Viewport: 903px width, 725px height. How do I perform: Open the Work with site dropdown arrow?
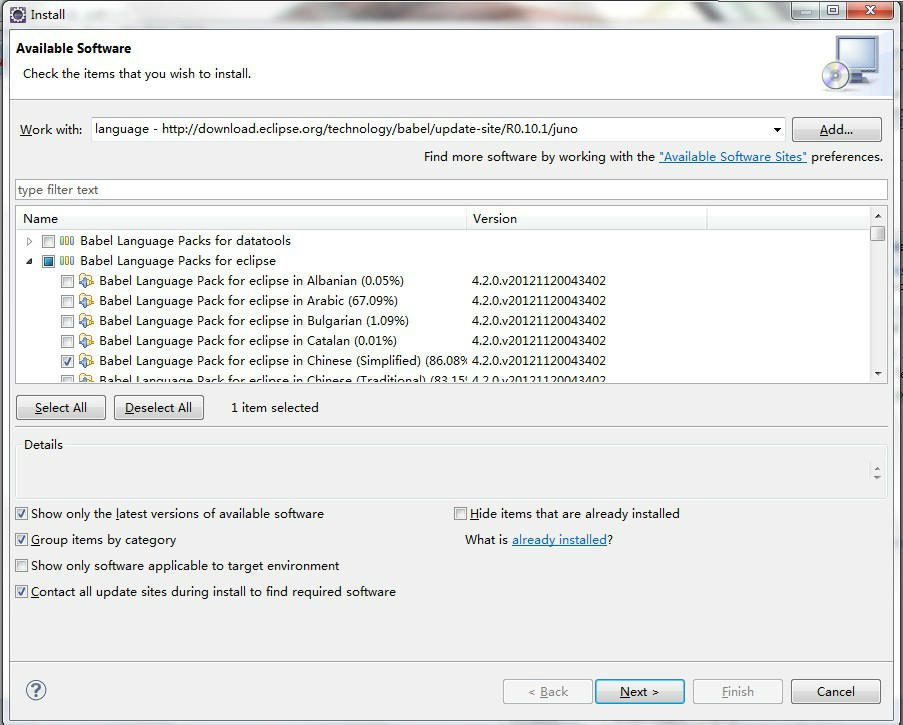click(777, 130)
